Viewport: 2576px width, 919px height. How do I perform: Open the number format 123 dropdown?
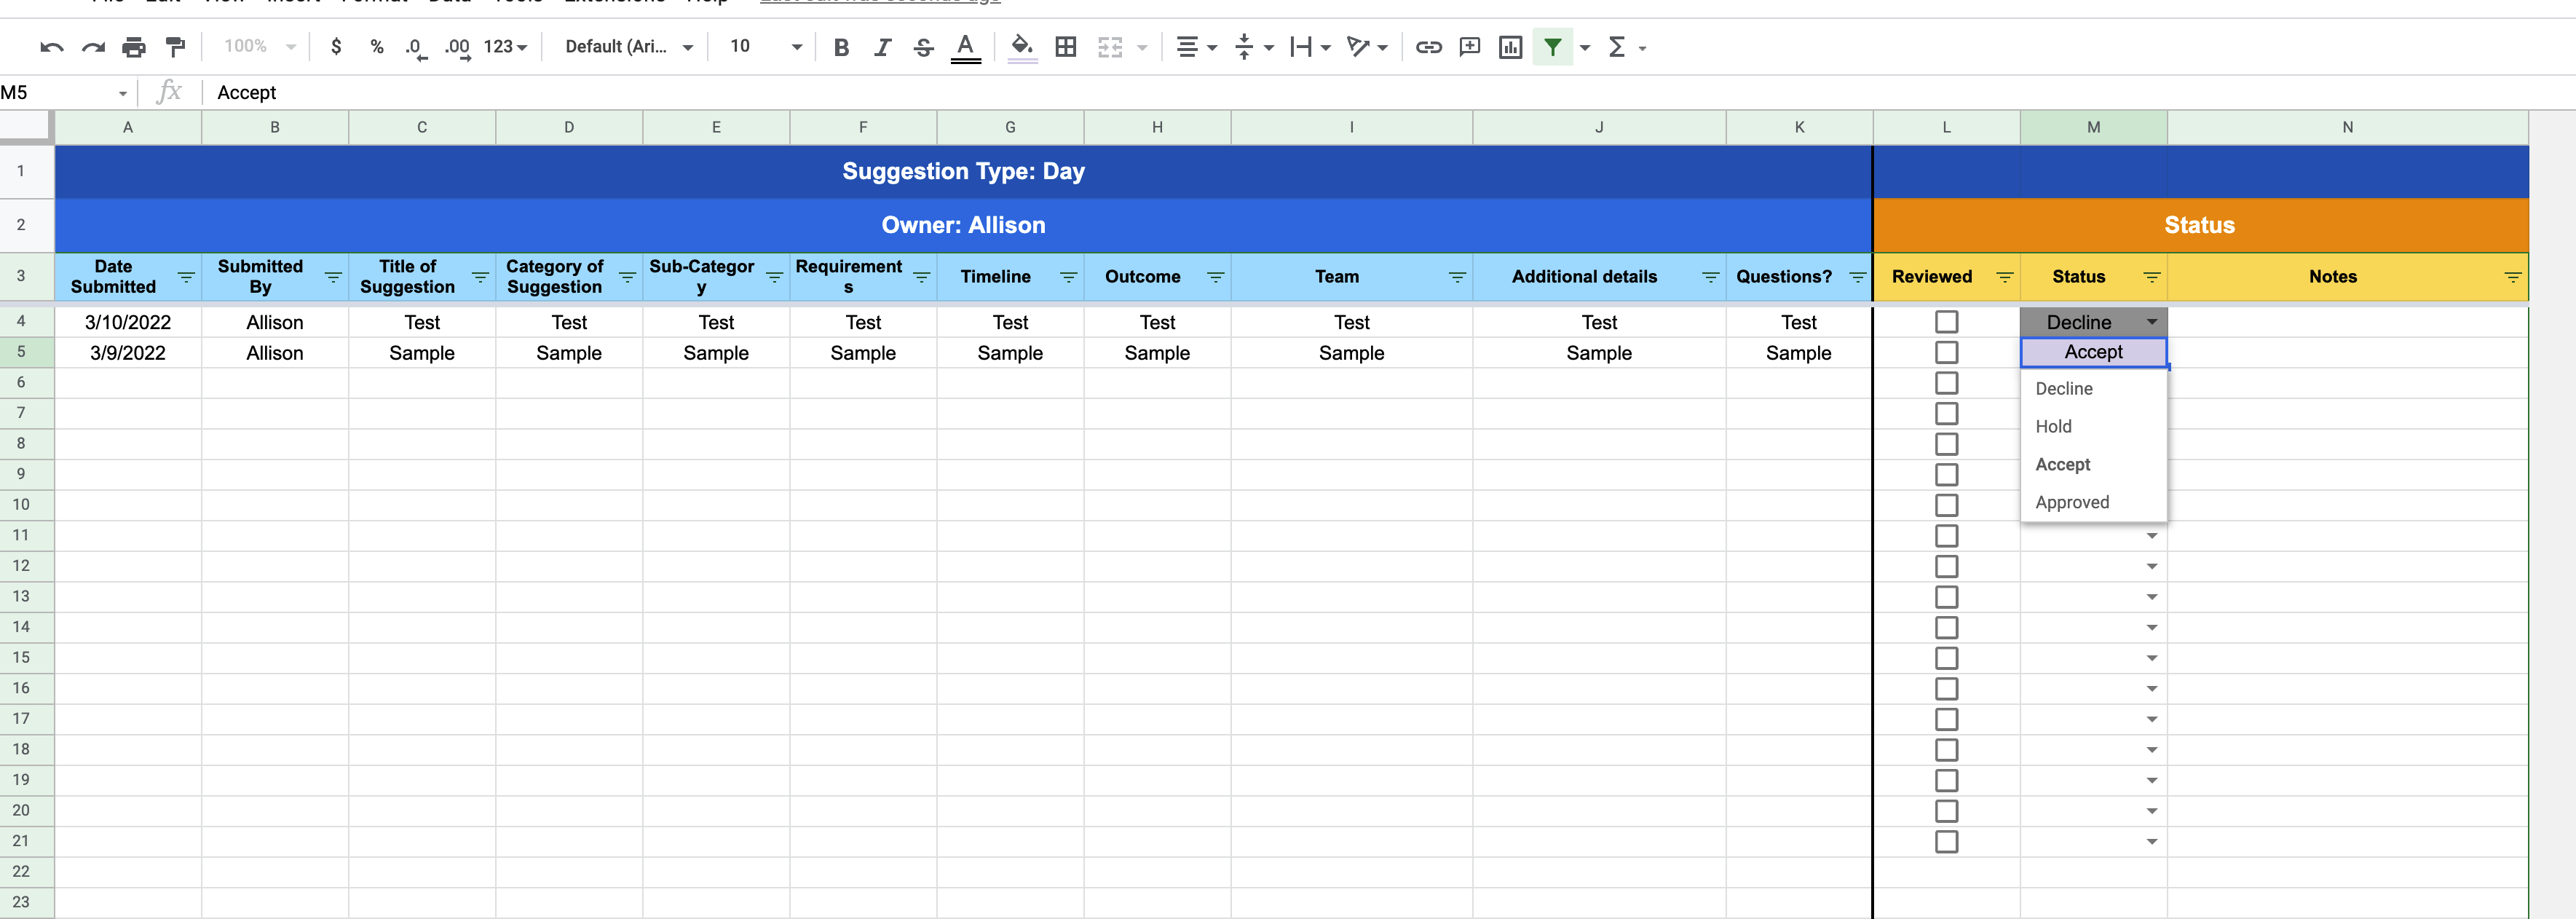[x=505, y=47]
